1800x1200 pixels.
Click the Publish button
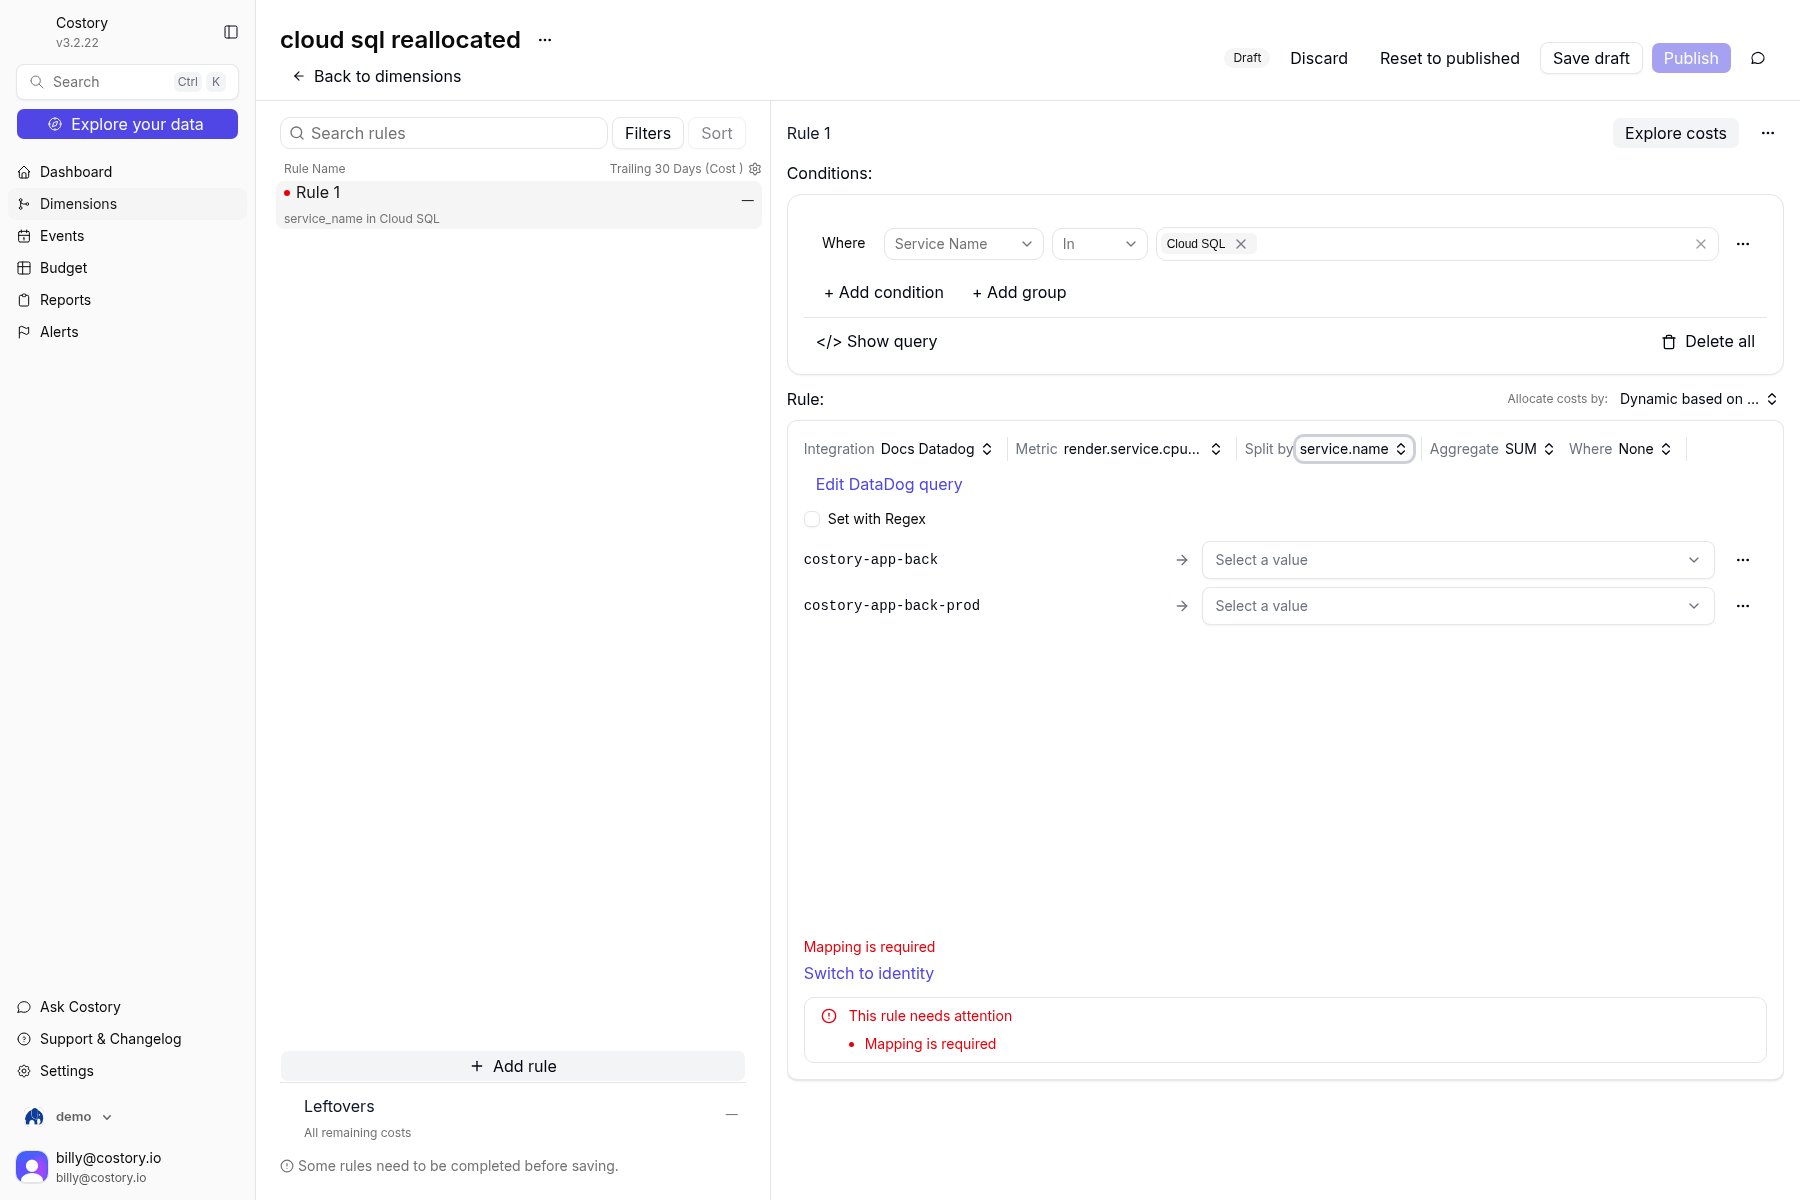[1691, 58]
